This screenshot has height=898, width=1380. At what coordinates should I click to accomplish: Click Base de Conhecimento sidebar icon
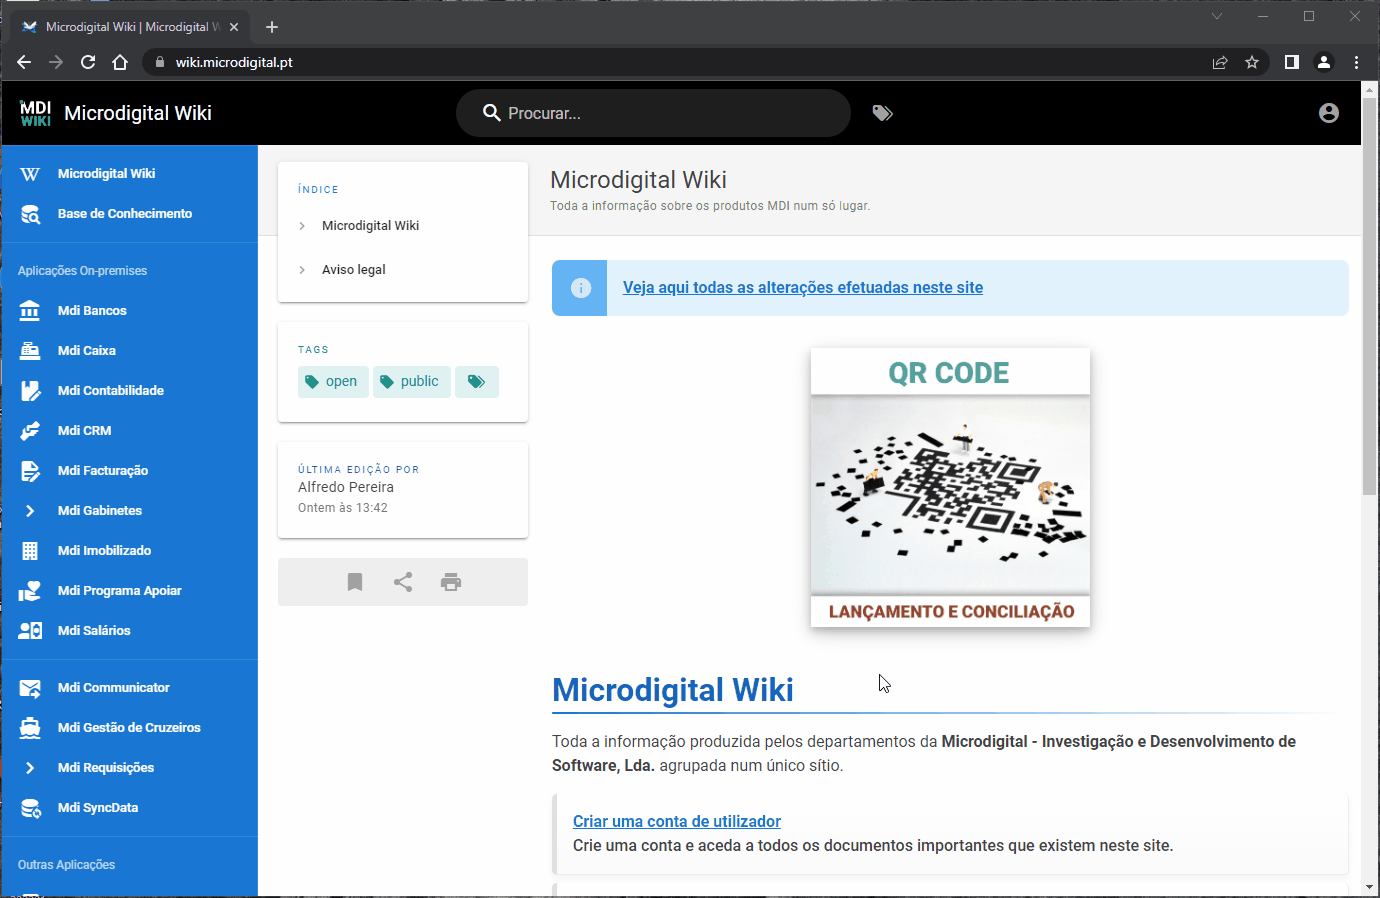[30, 214]
